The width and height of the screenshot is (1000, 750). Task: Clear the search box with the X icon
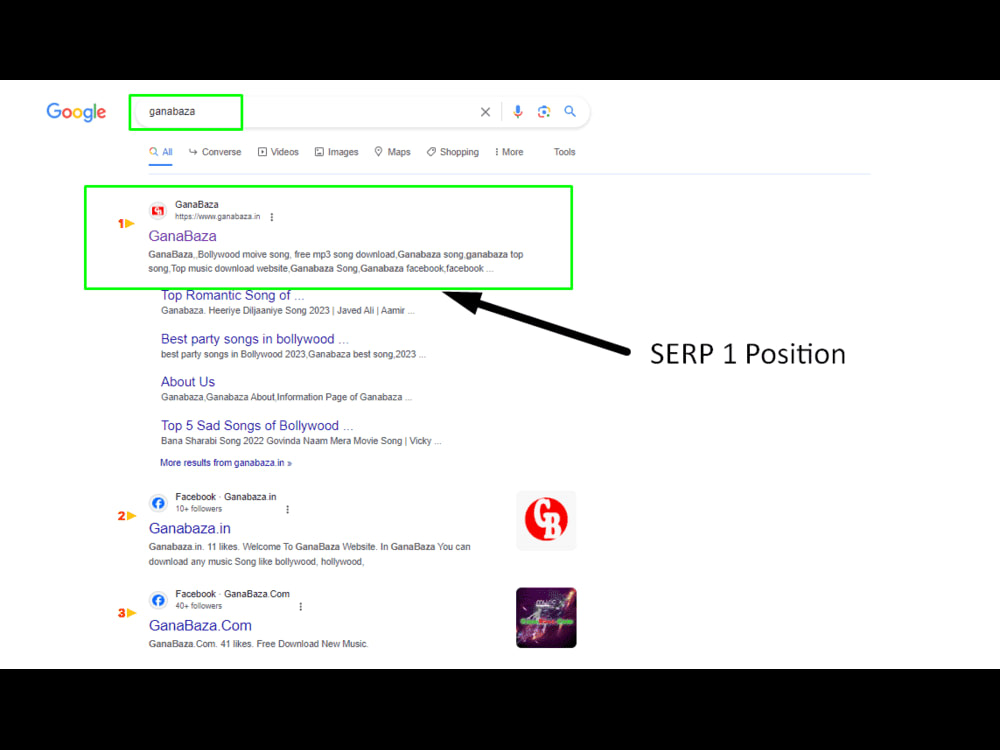coord(485,112)
